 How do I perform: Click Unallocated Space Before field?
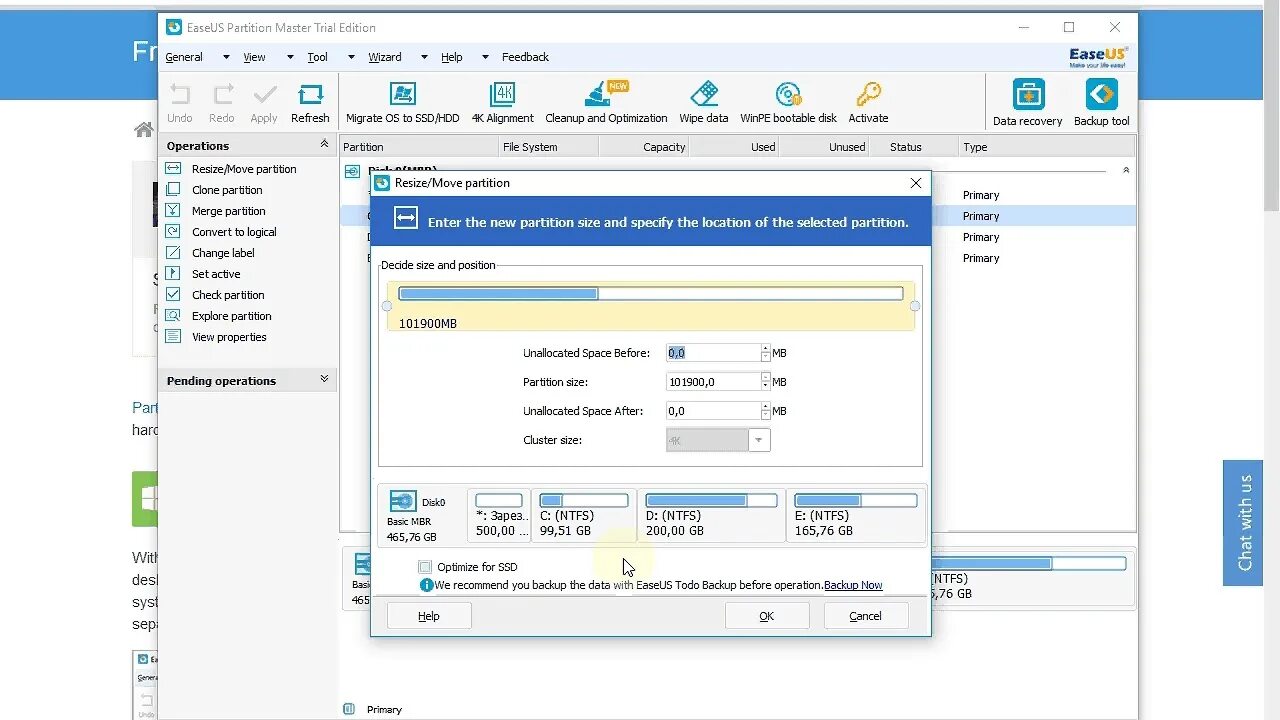[713, 353]
